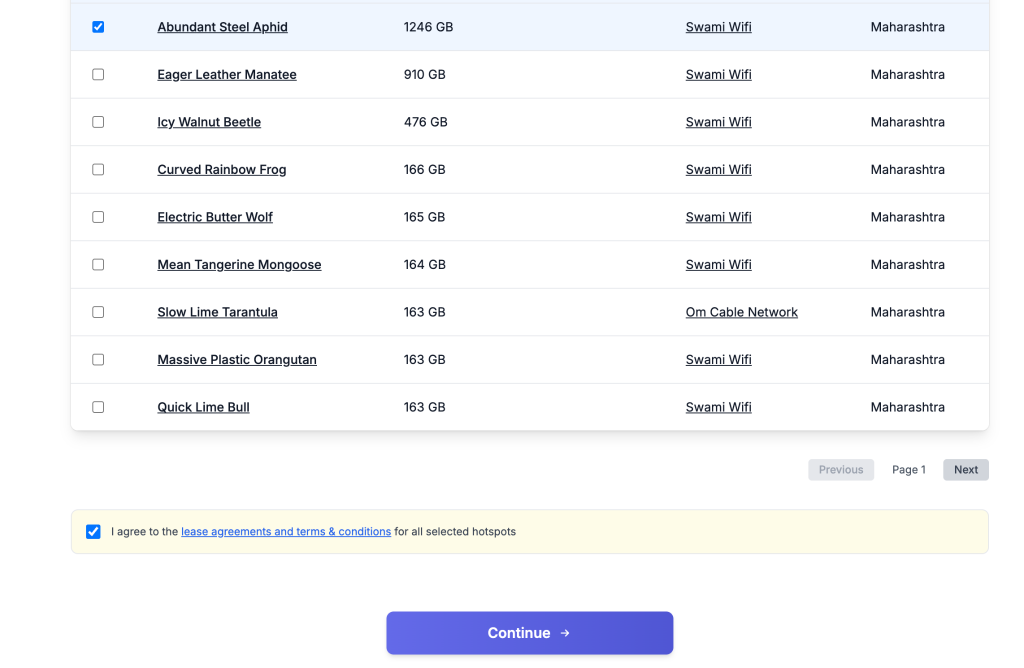The width and height of the screenshot is (1024, 668).
Task: Click 163 GB in the Slow Lime Tarantula row
Action: [424, 312]
